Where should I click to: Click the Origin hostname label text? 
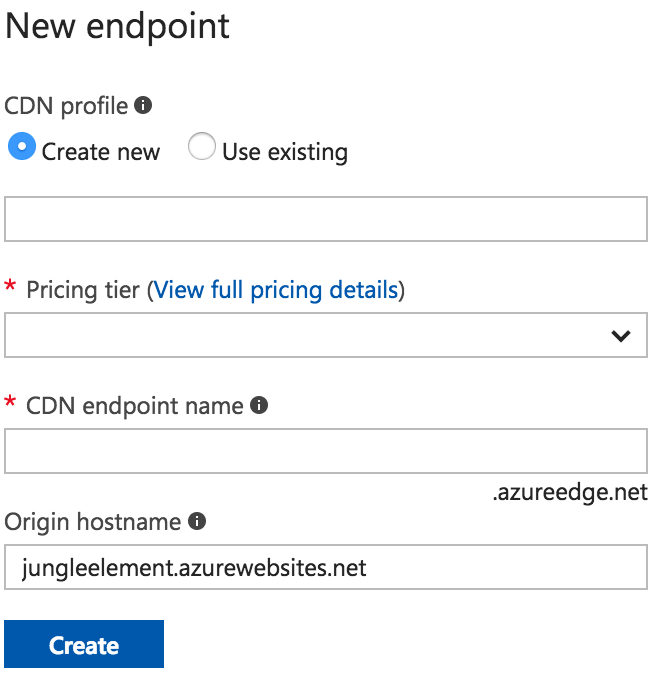(x=93, y=522)
